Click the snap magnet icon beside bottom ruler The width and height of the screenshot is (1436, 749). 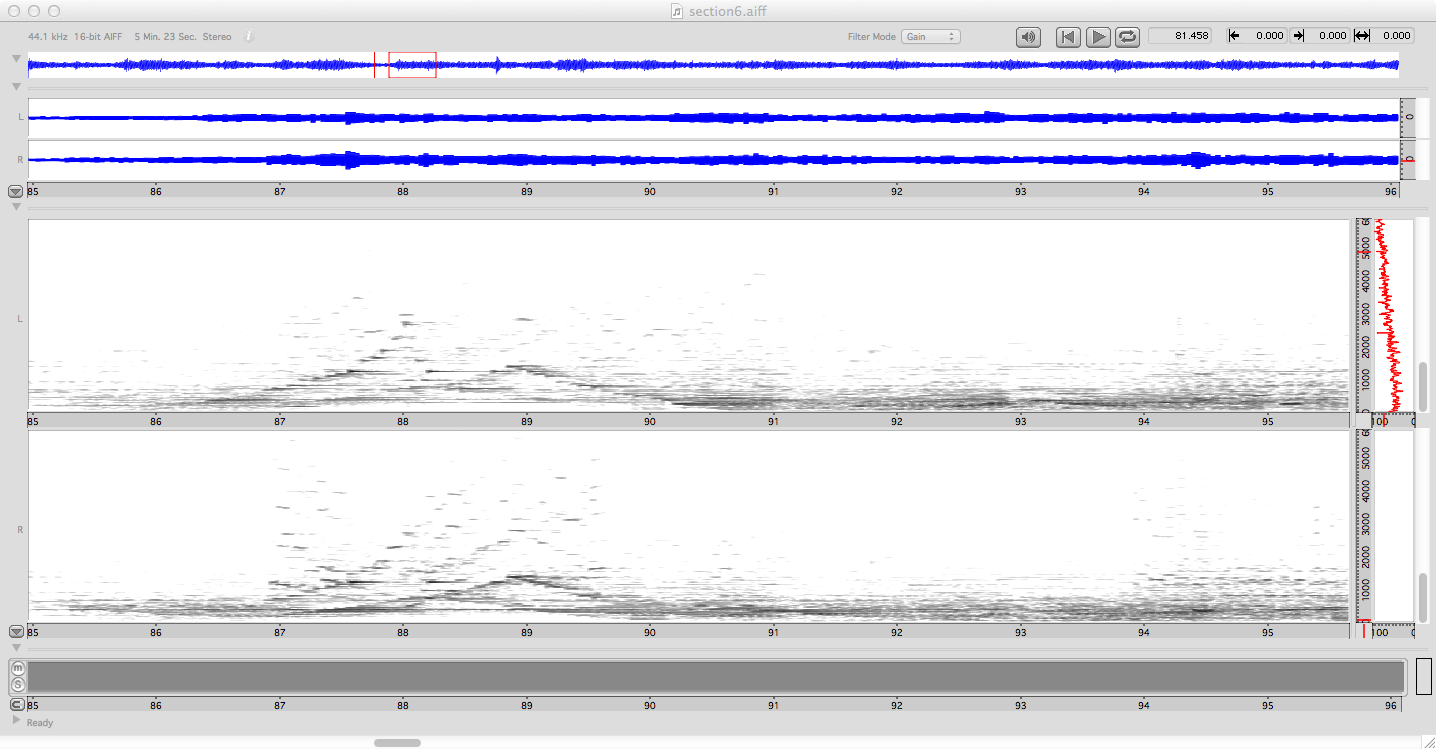pos(18,704)
